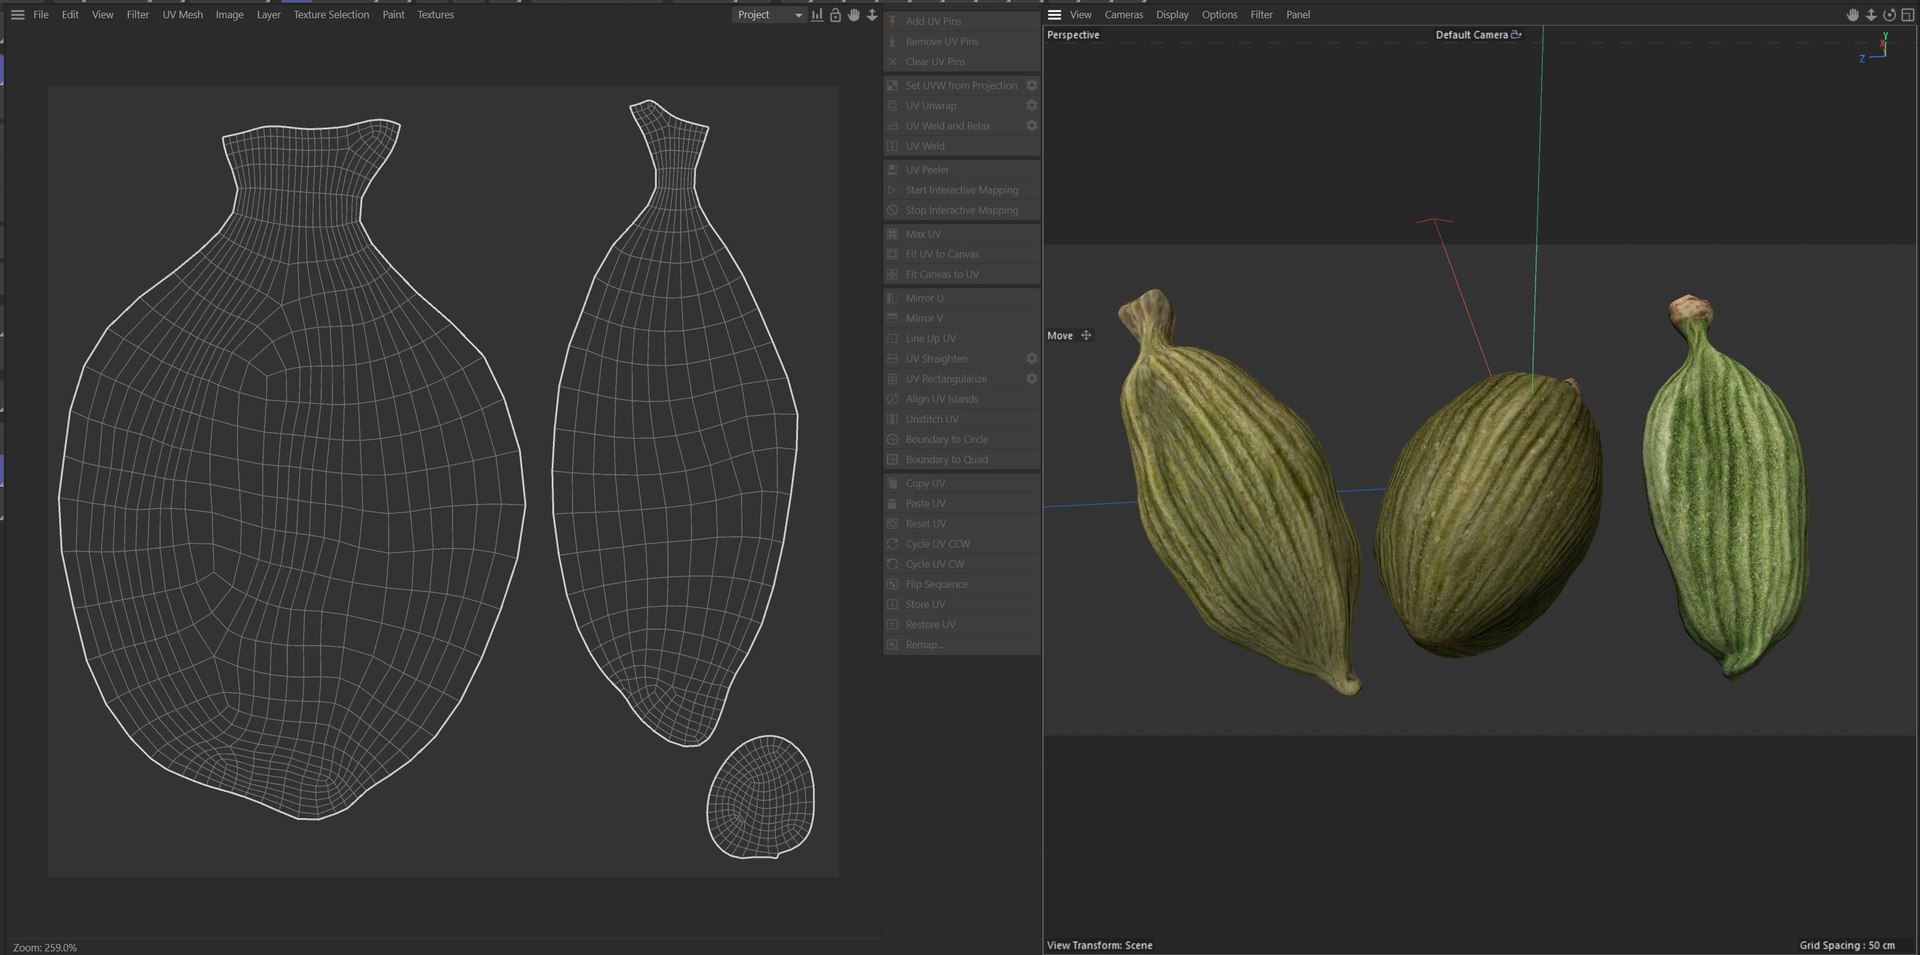Click the UV Peeler command

(x=962, y=170)
